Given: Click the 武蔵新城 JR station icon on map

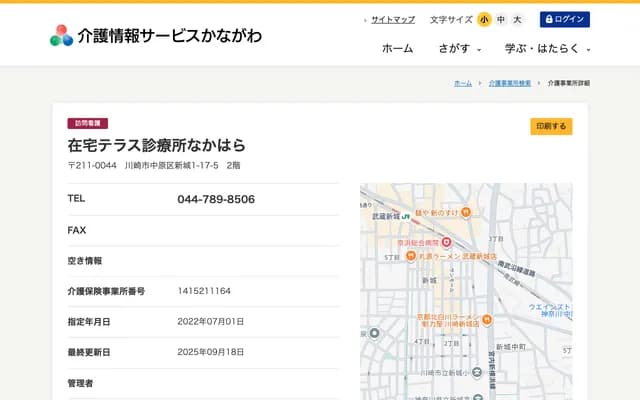Looking at the screenshot, I should click(x=405, y=216).
